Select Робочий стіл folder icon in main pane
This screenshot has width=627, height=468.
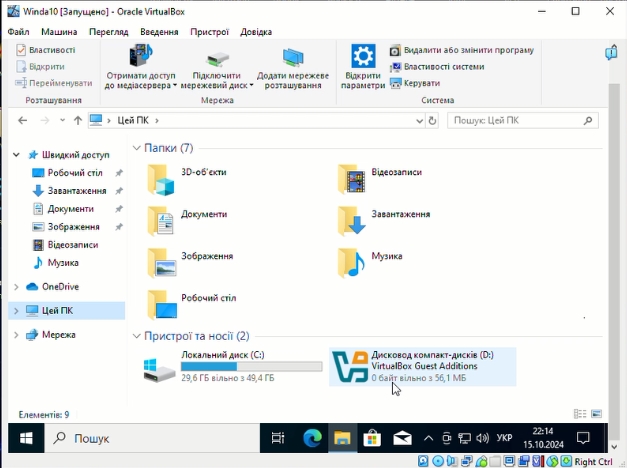point(162,305)
